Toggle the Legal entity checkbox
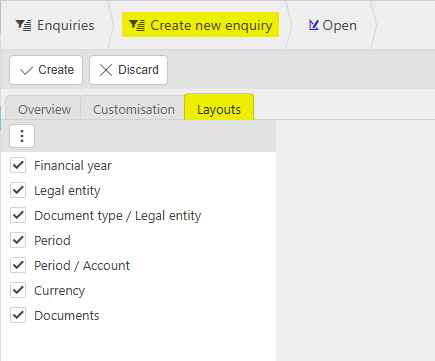This screenshot has width=435, height=361. tap(18, 190)
